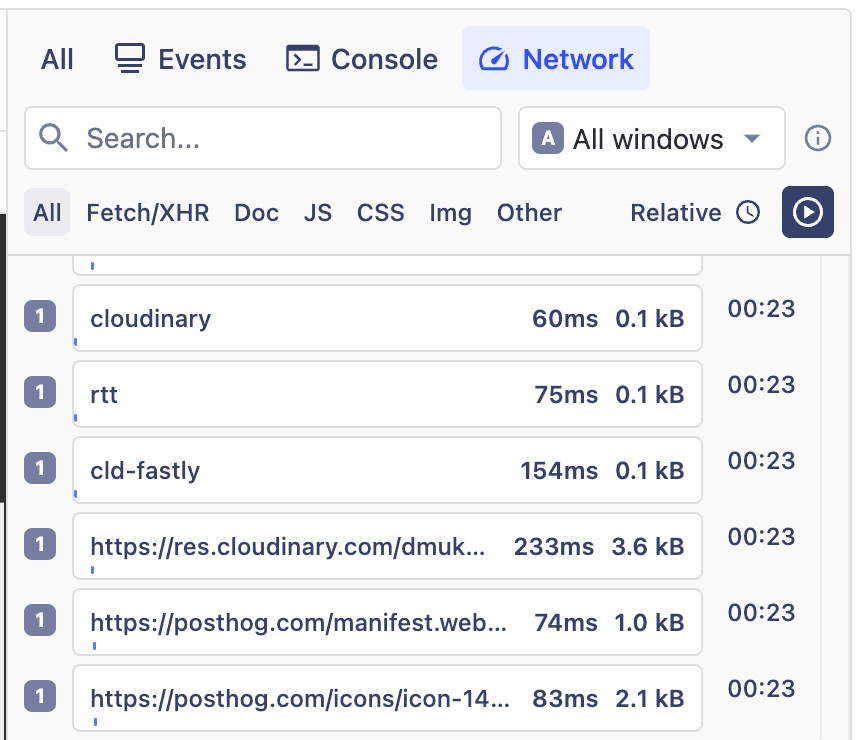
Task: Click the All windows dropdown arrow
Action: pyautogui.click(x=752, y=138)
